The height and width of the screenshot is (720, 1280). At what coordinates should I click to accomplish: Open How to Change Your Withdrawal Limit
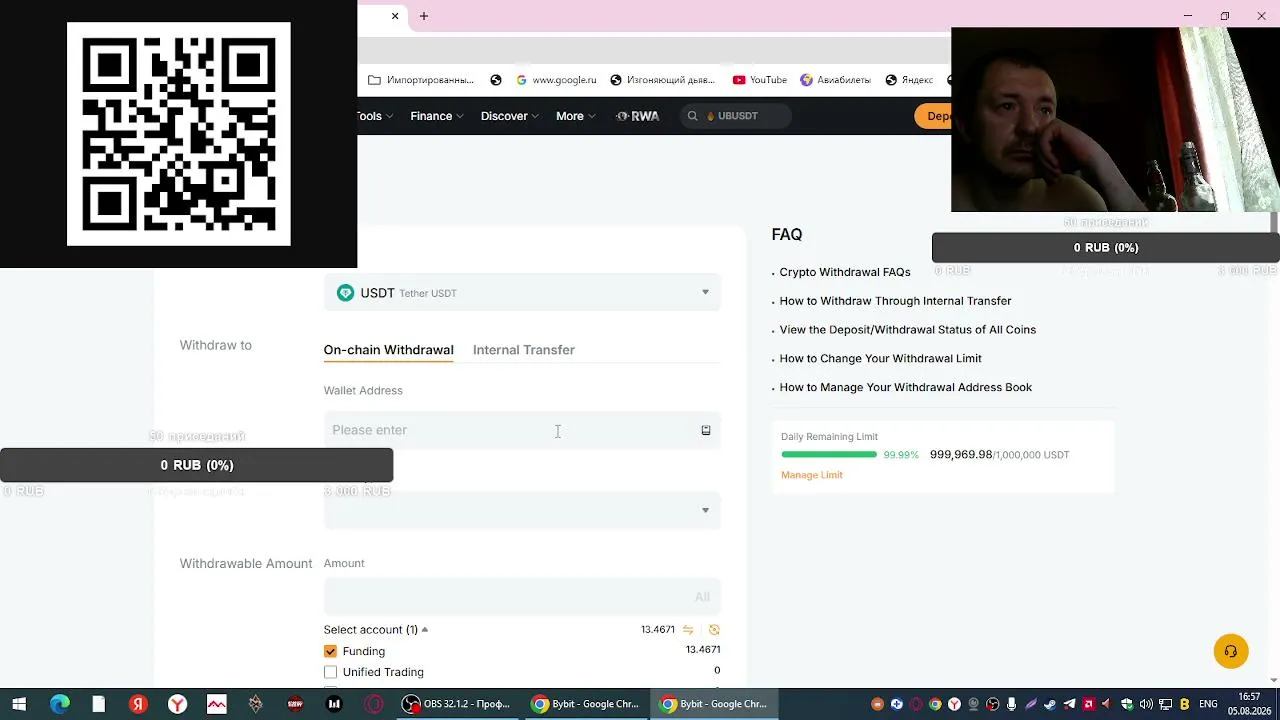(x=881, y=358)
